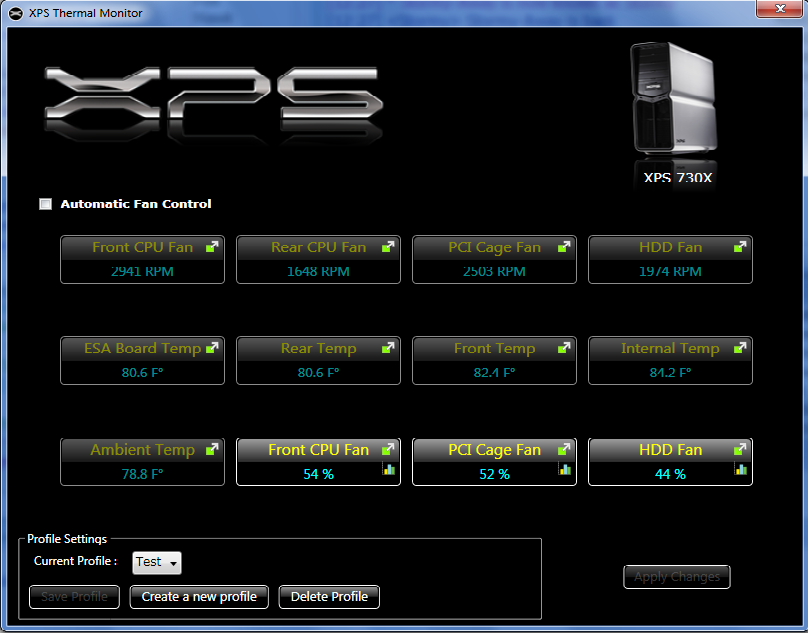Pop out the HDD Fan percent tile
This screenshot has width=808, height=633.
(x=740, y=449)
